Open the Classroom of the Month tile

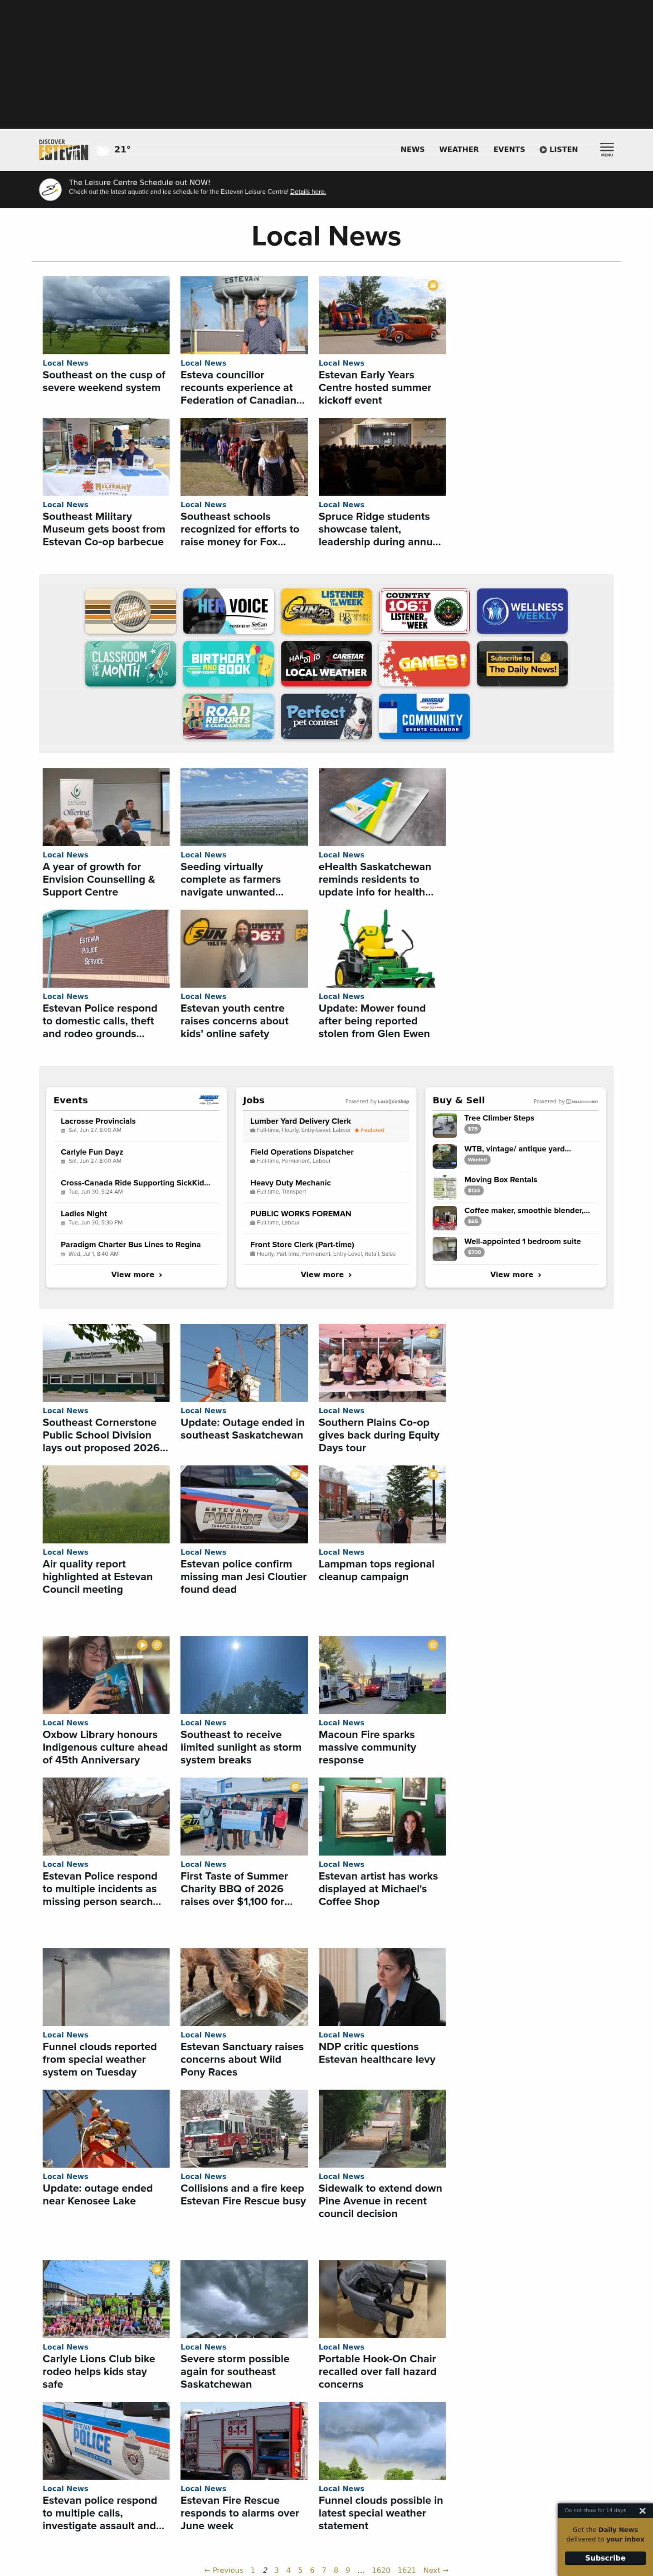(130, 664)
